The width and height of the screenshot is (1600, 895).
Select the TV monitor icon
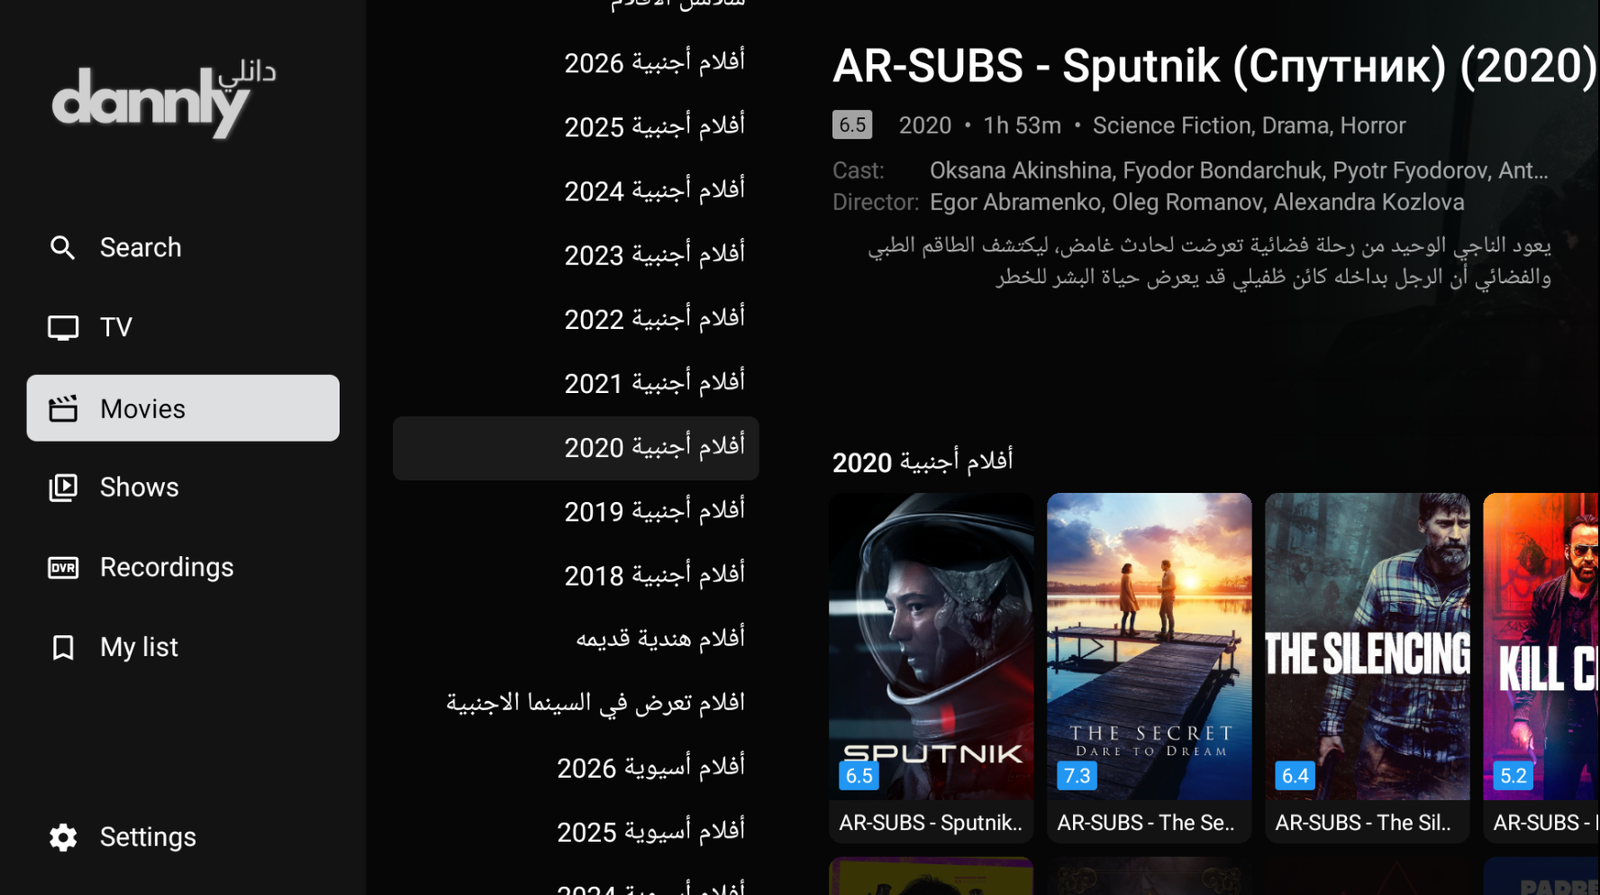pyautogui.click(x=63, y=328)
